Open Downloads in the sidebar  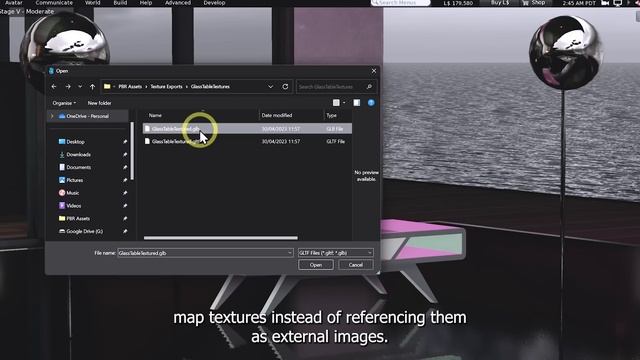[x=75, y=154]
